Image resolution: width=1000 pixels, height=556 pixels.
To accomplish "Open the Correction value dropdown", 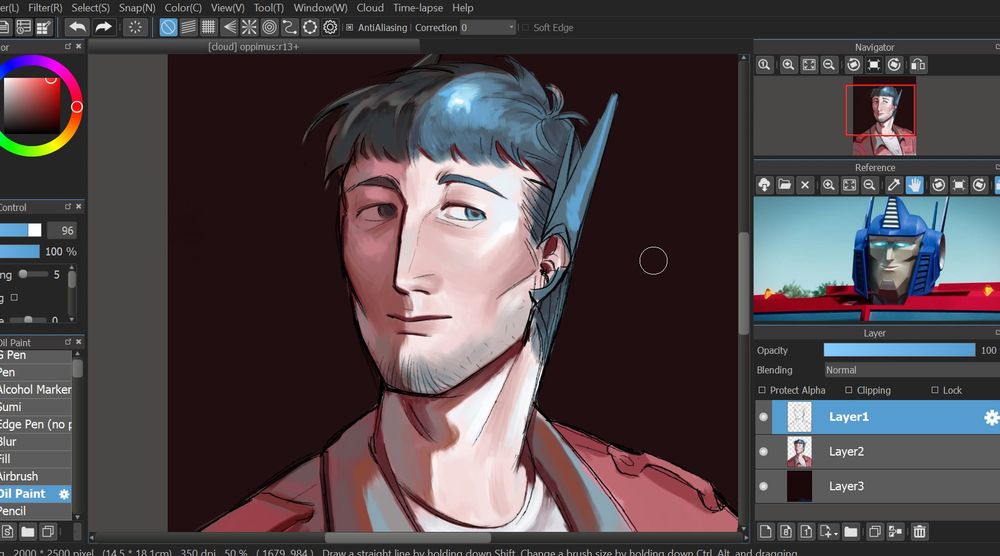I will (x=512, y=28).
